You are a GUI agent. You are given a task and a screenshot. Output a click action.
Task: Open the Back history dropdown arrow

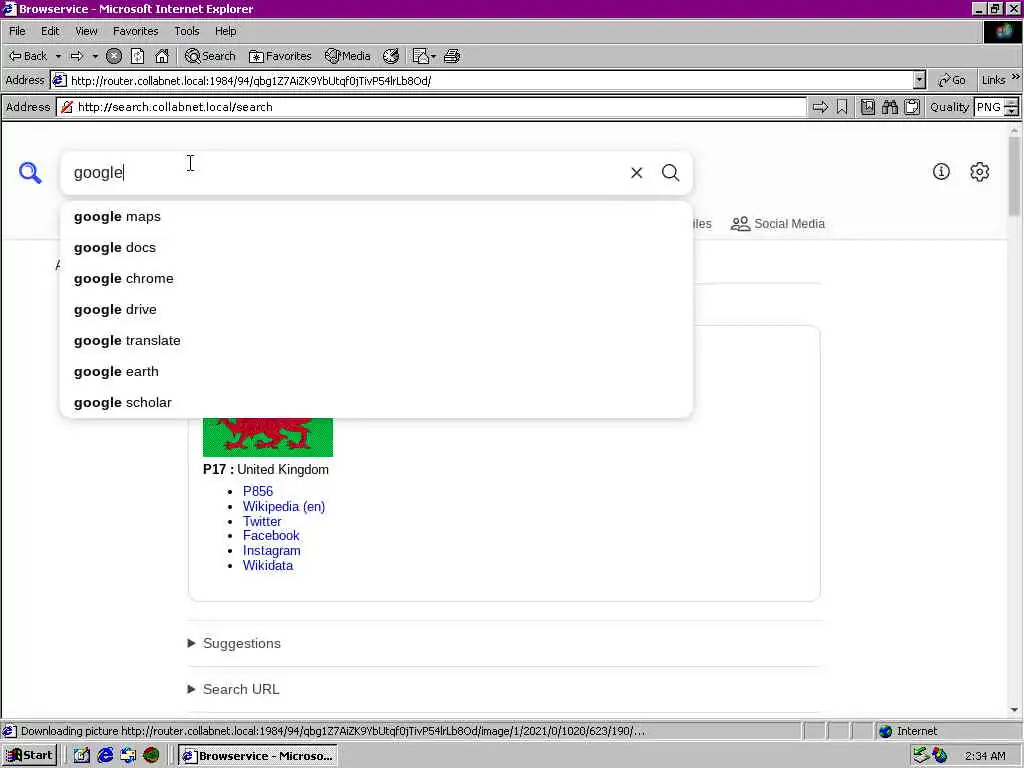point(58,56)
